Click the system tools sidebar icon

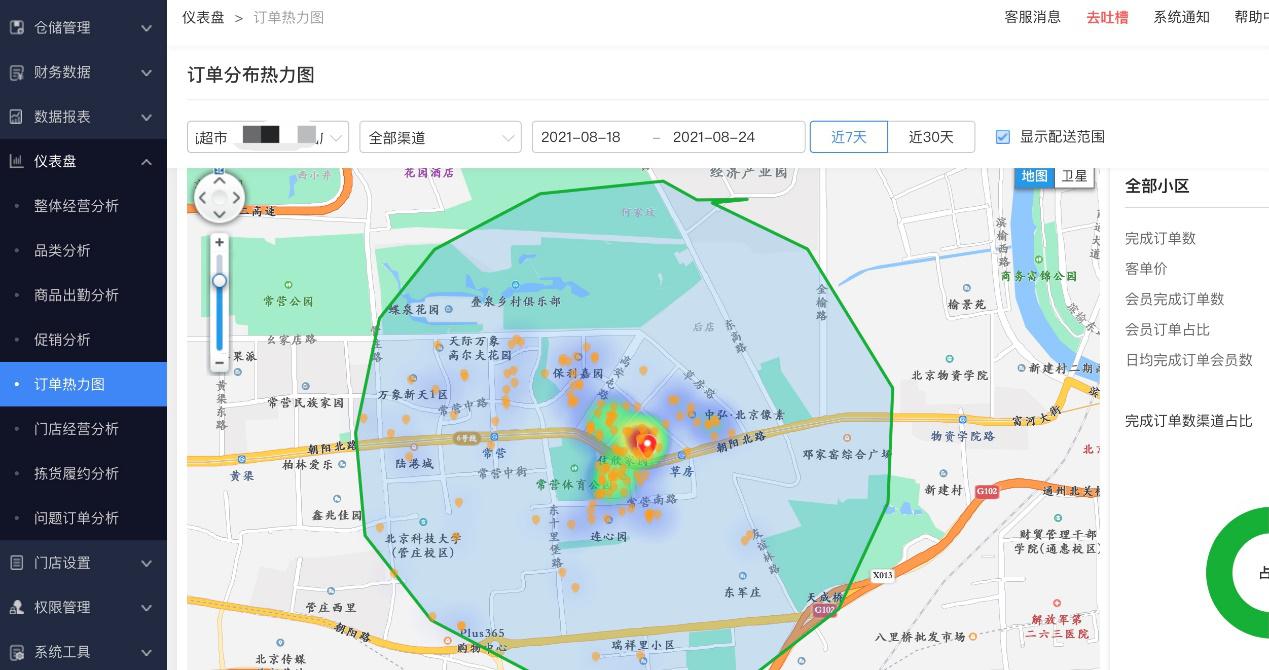[x=16, y=652]
